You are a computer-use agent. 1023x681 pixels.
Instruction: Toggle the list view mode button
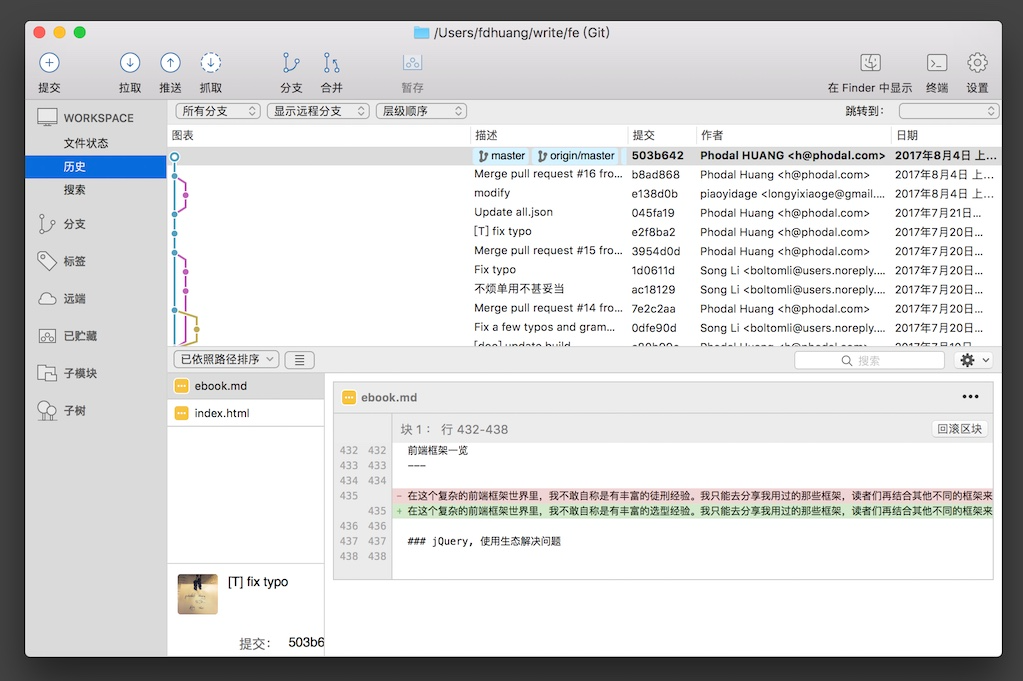point(300,360)
